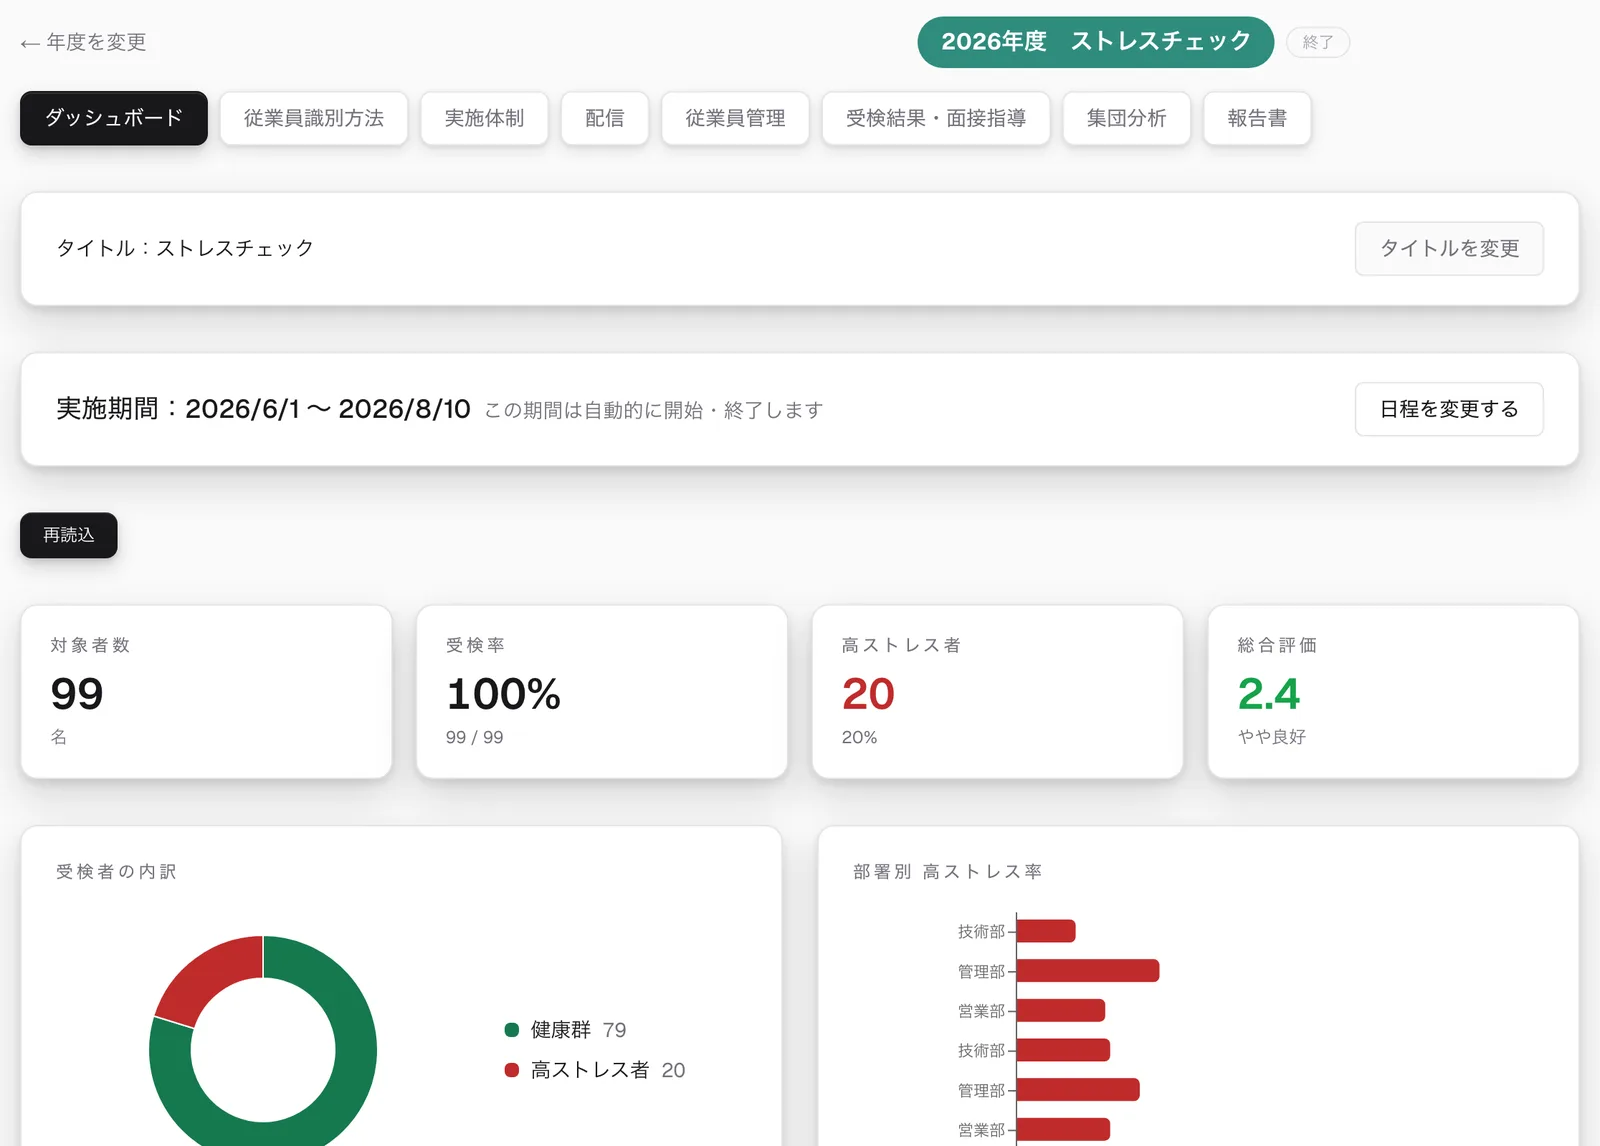Open the ダッシュボード tab

click(114, 118)
